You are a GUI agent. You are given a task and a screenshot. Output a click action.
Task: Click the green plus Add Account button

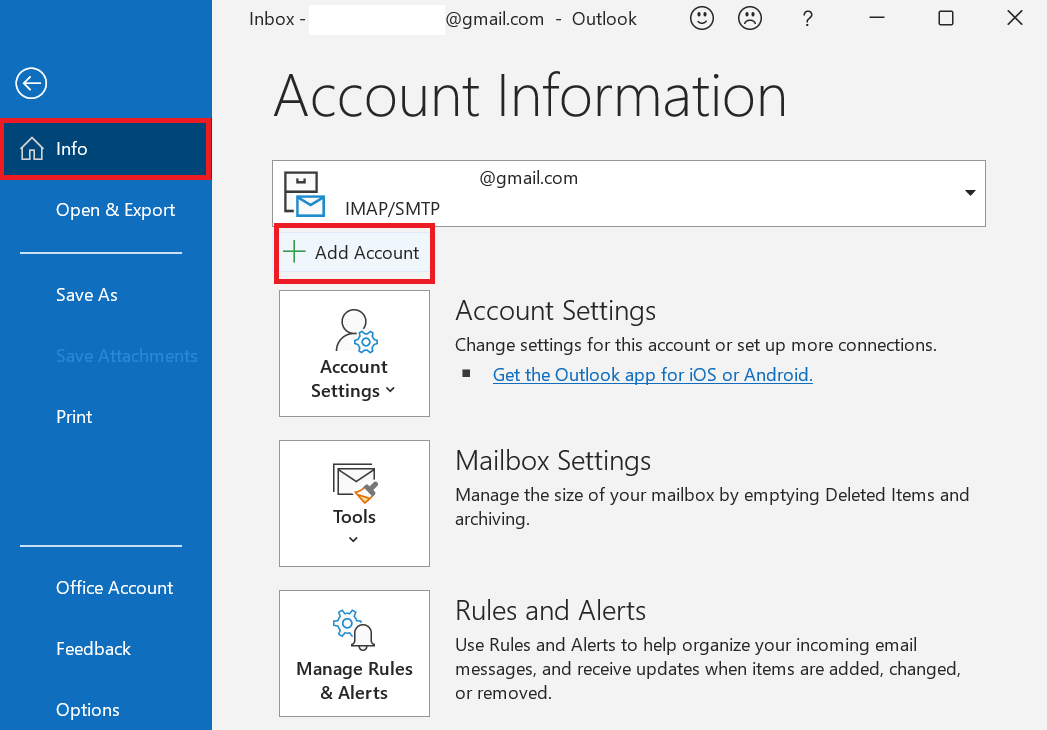coord(355,253)
